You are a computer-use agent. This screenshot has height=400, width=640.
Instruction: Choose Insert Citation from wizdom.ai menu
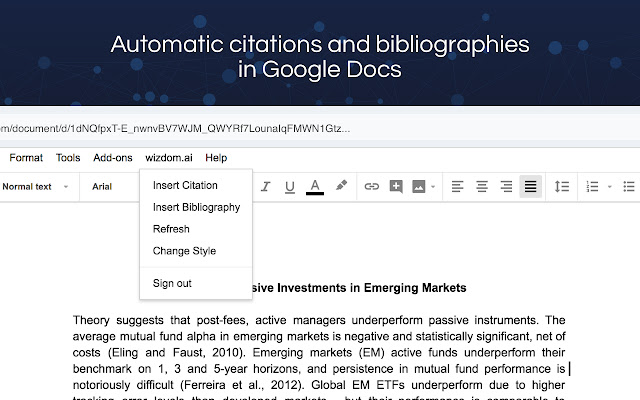185,185
